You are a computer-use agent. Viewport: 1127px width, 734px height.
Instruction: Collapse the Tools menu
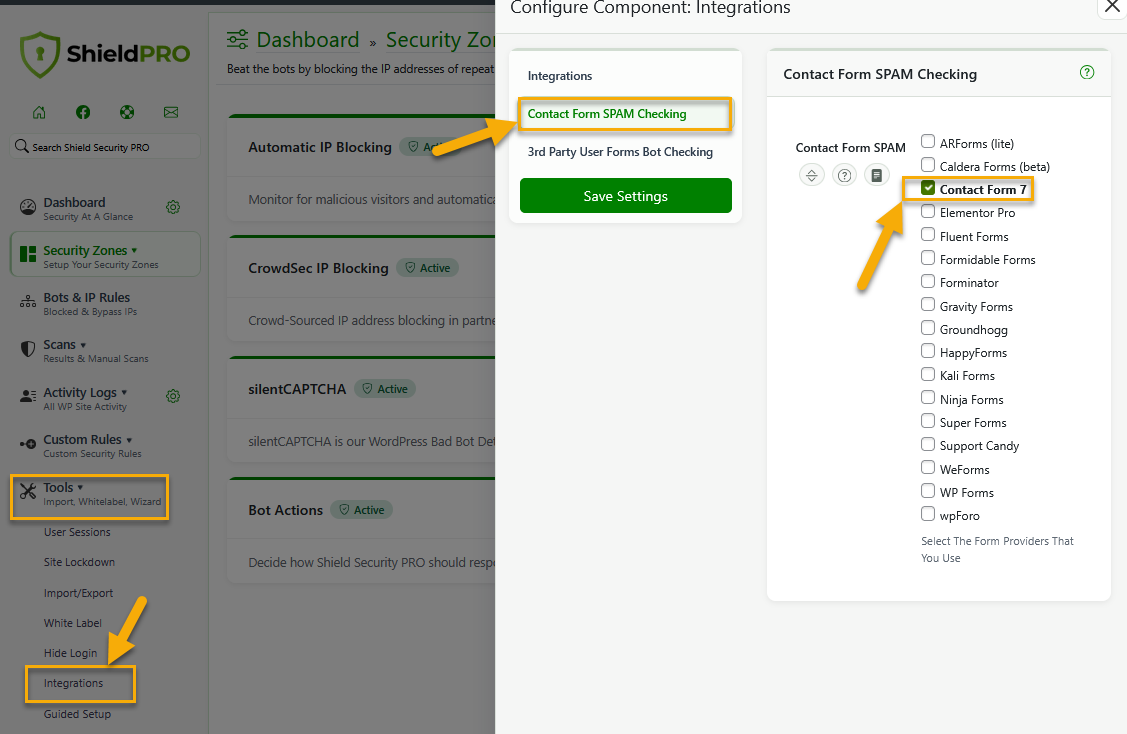[x=80, y=487]
